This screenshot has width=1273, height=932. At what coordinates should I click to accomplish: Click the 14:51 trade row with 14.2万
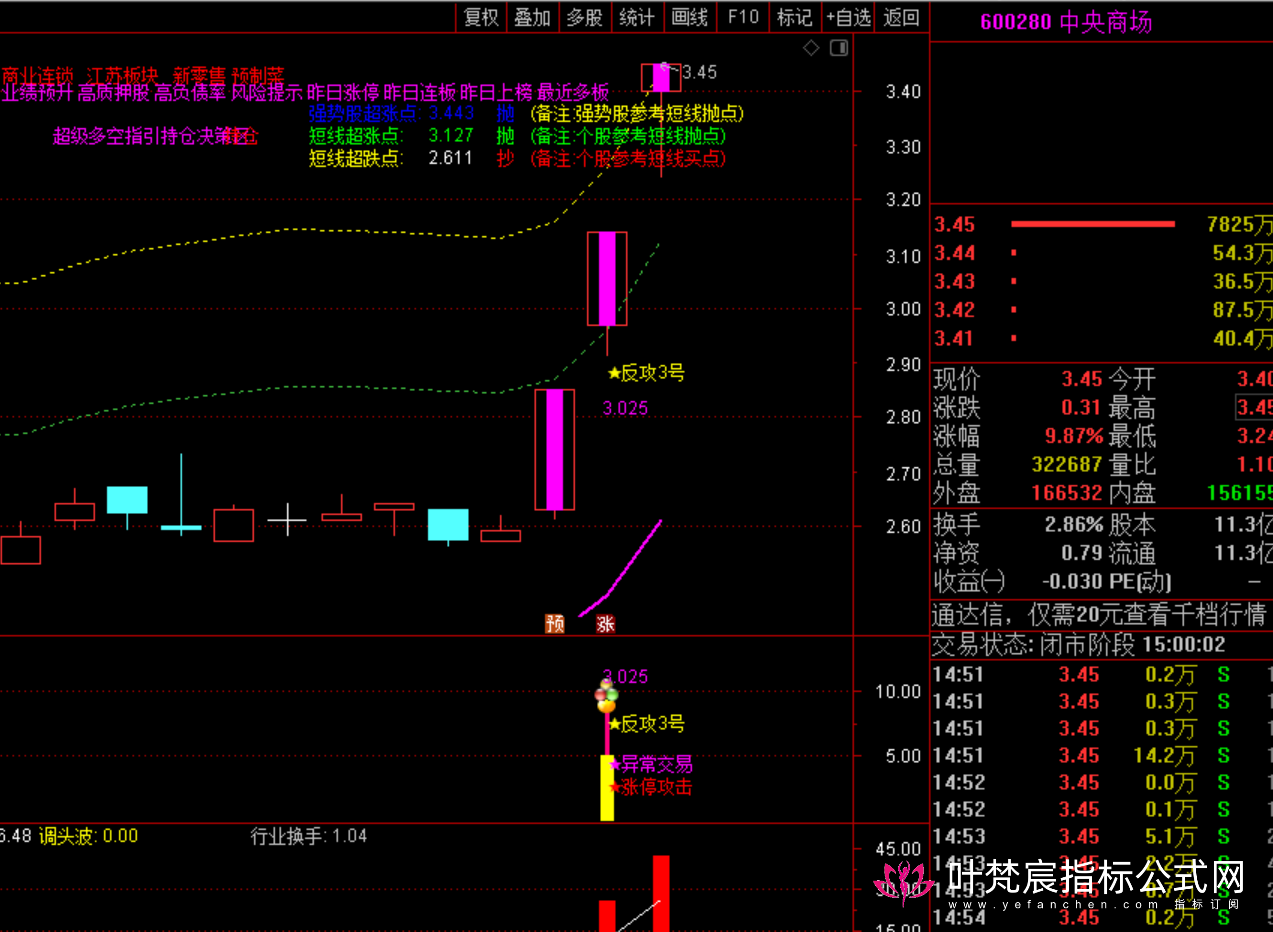[x=1102, y=755]
